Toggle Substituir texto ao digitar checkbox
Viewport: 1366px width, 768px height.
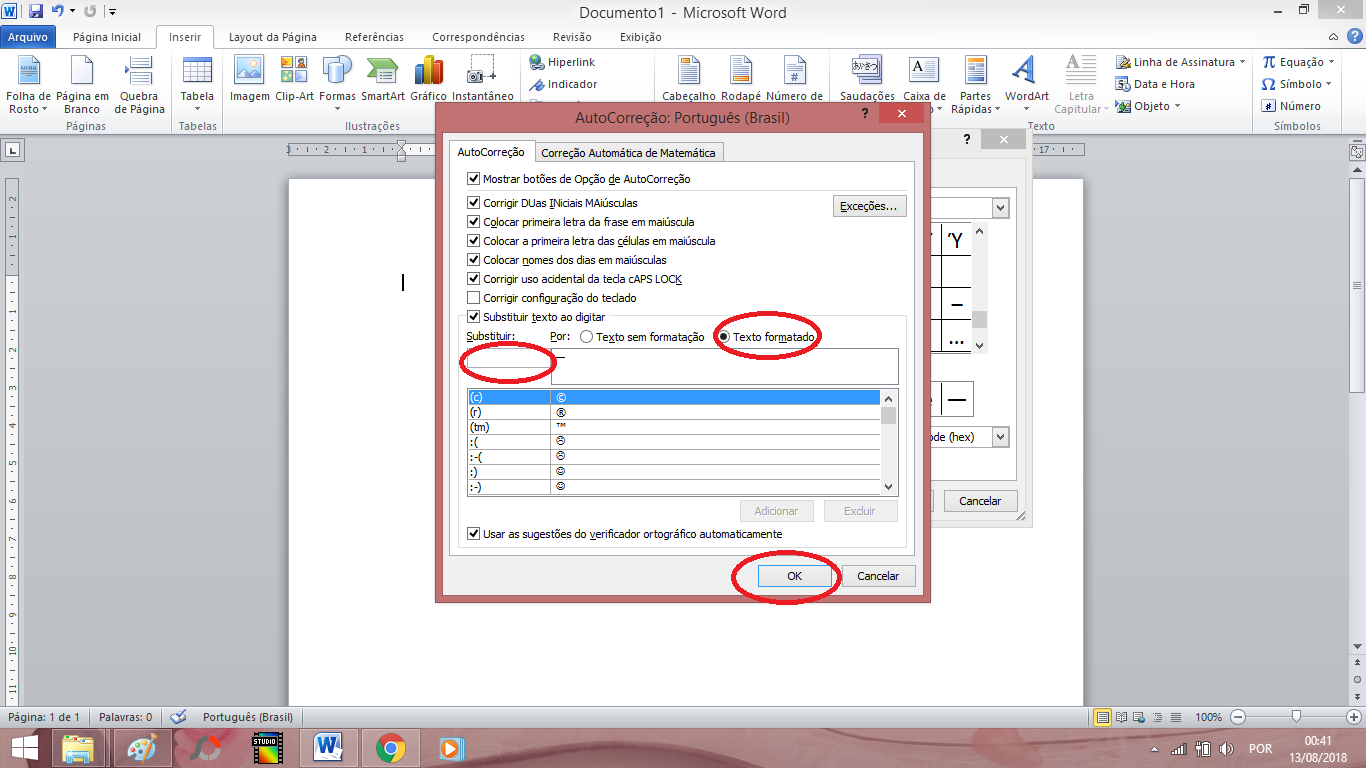pyautogui.click(x=474, y=317)
